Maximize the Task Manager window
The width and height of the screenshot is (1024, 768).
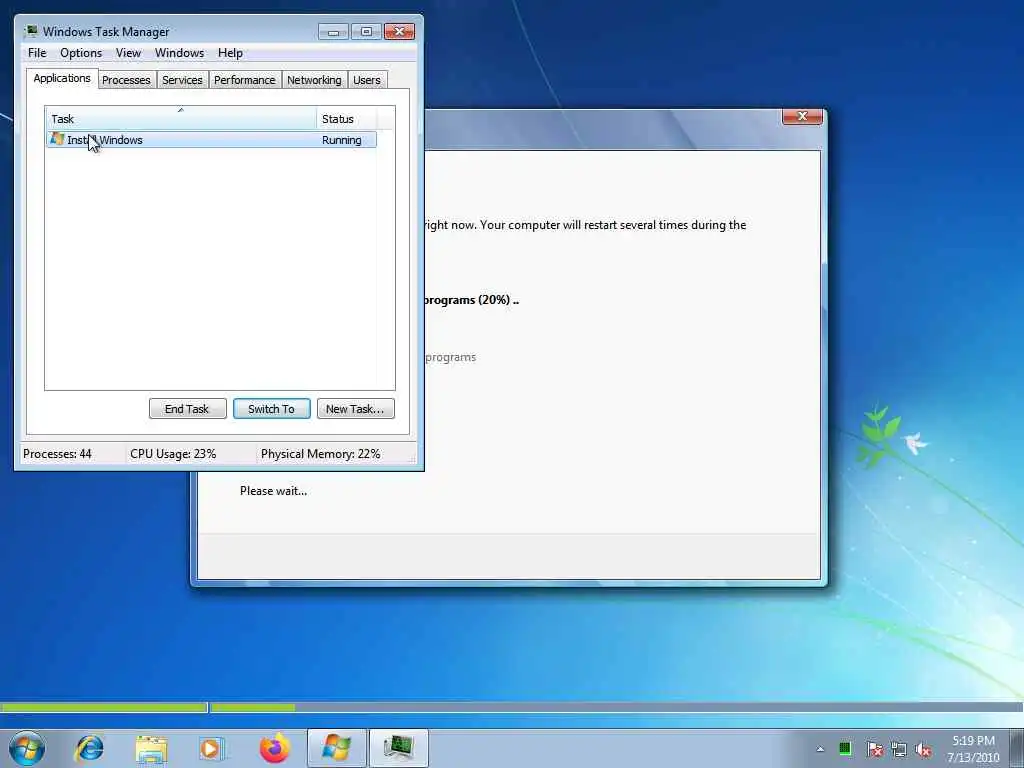366,31
